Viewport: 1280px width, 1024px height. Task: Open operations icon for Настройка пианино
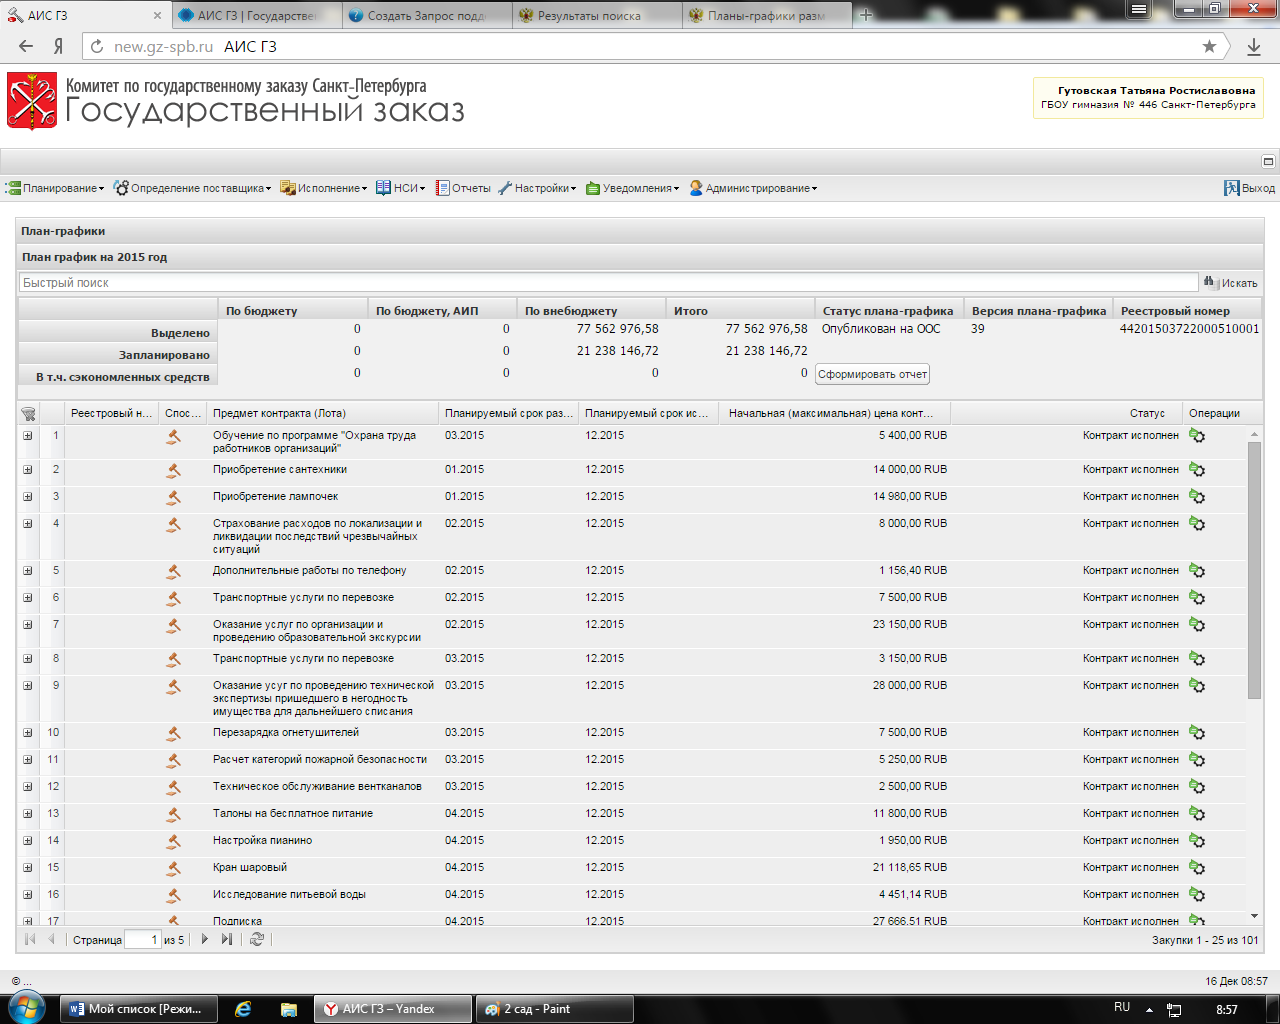[1197, 841]
